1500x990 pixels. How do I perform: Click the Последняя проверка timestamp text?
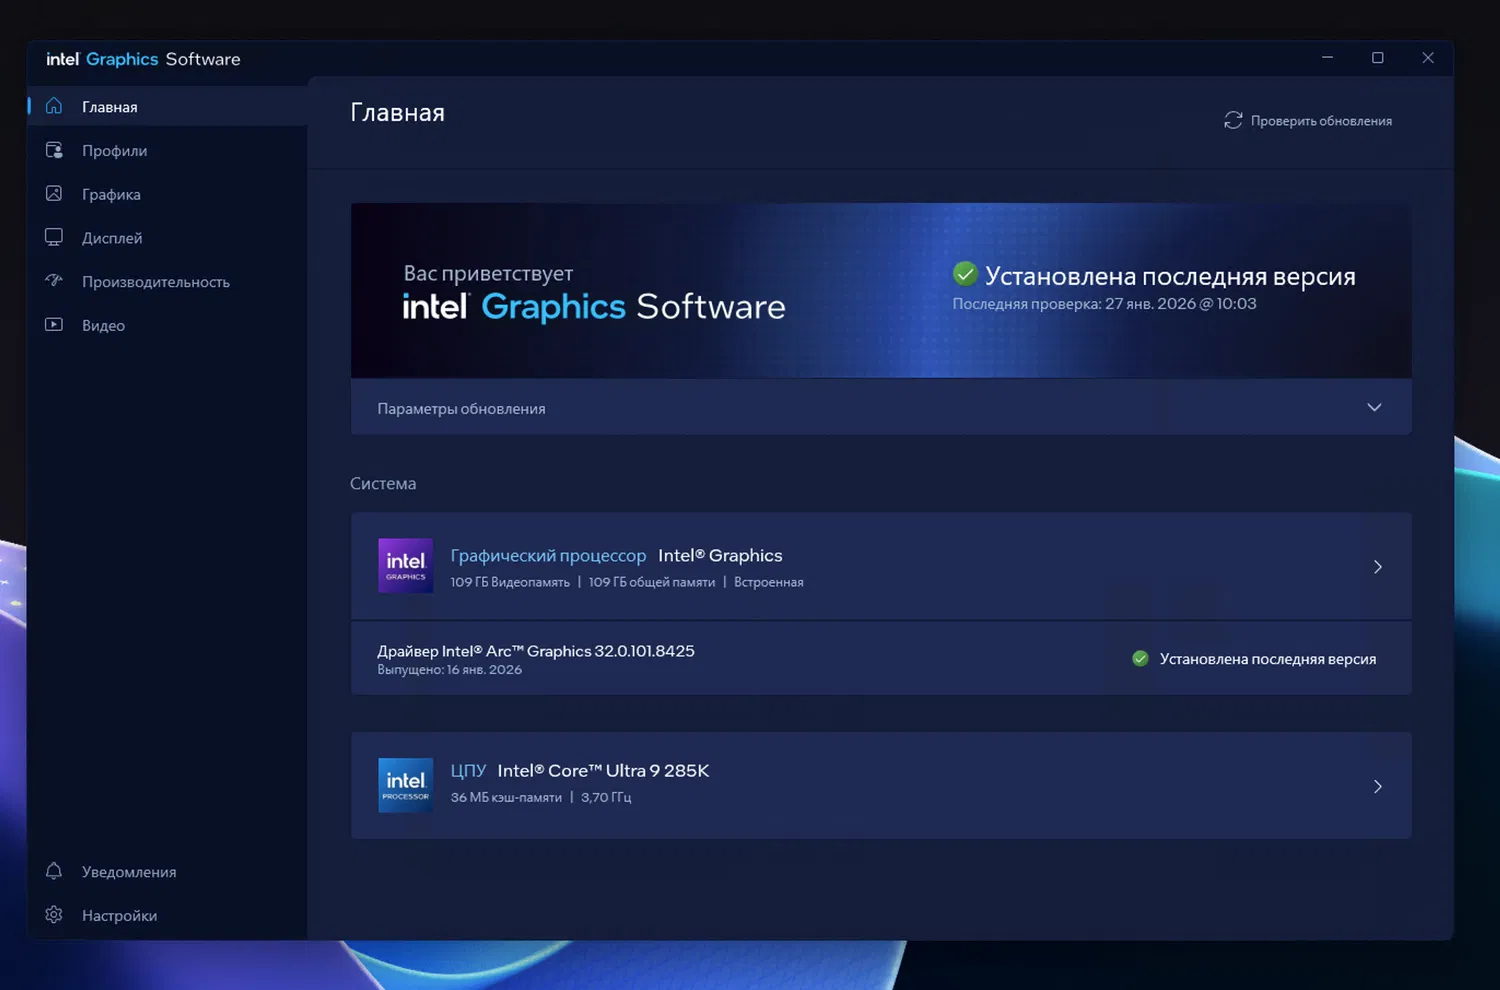point(1104,303)
